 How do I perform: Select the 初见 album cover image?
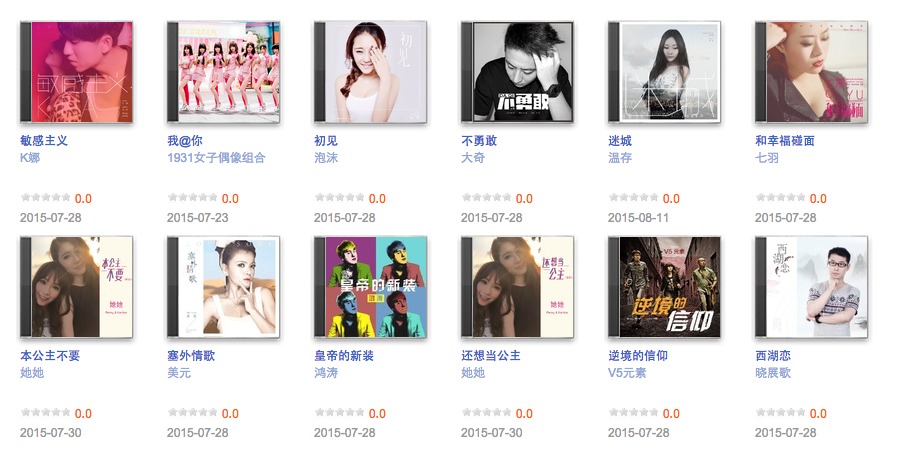[x=370, y=72]
